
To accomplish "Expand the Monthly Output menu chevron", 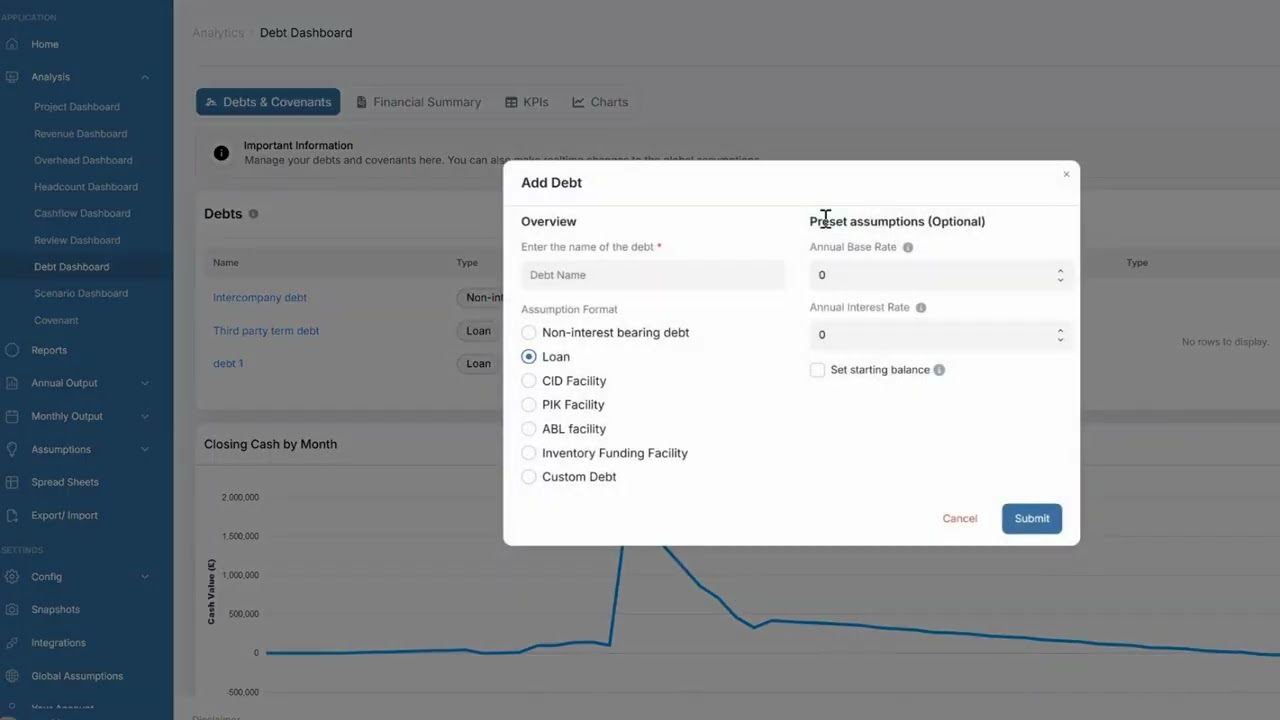I will point(145,416).
